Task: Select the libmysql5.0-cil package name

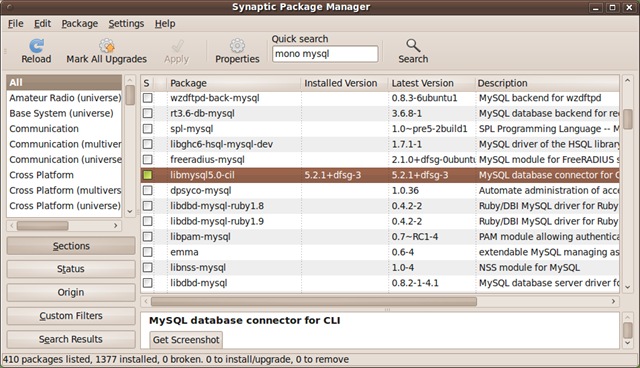Action: [202, 175]
